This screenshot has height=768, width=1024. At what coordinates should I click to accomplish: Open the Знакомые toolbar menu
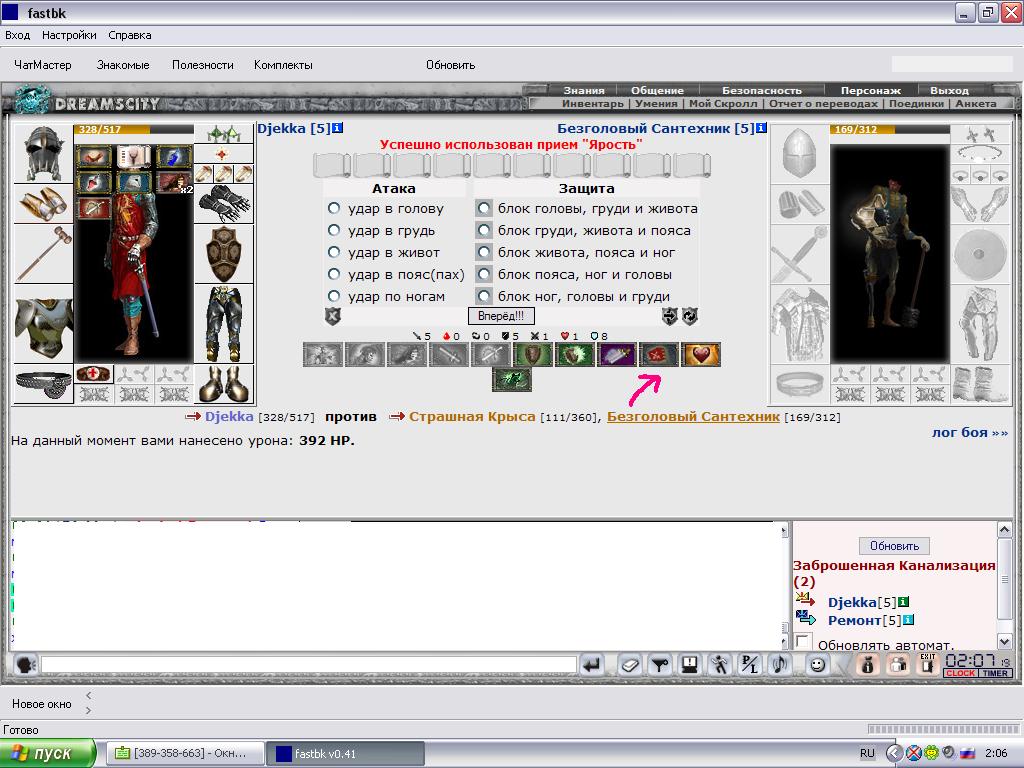pyautogui.click(x=123, y=65)
